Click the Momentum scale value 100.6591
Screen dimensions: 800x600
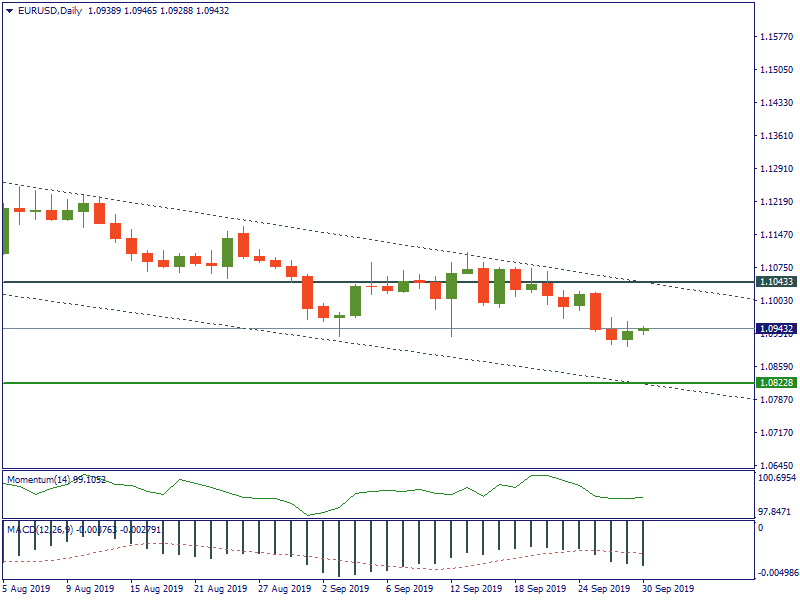(777, 478)
